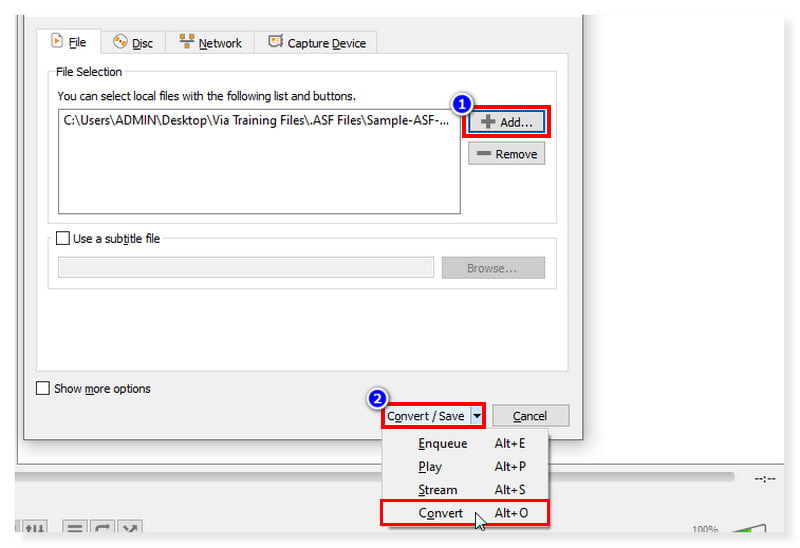Switch to the Disc tab
Viewport: 800px width, 548px height.
[x=133, y=43]
